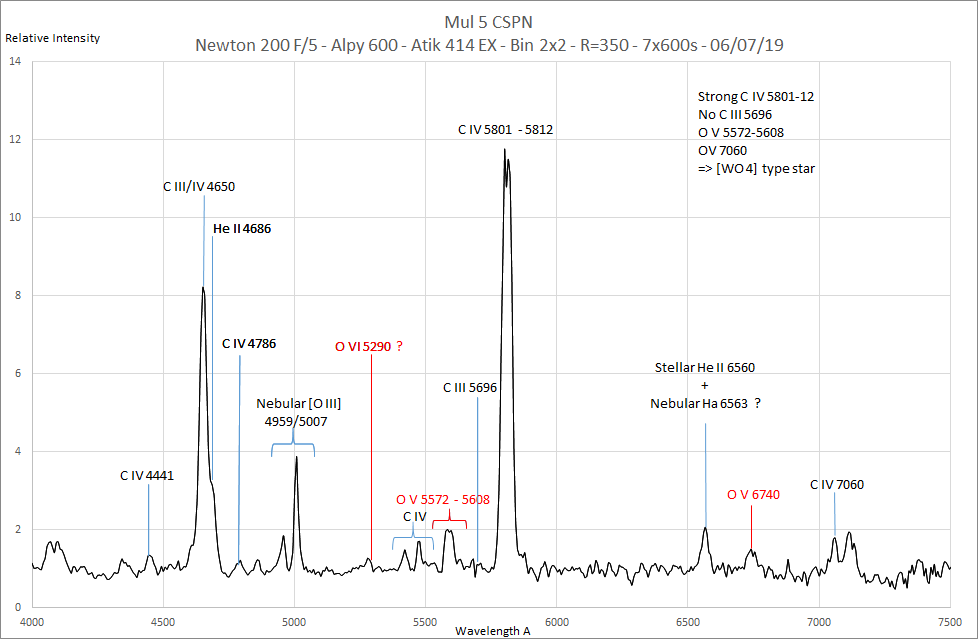Viewport: 978px width, 639px height.
Task: Select the 'C IV 7060' label
Action: (x=837, y=484)
